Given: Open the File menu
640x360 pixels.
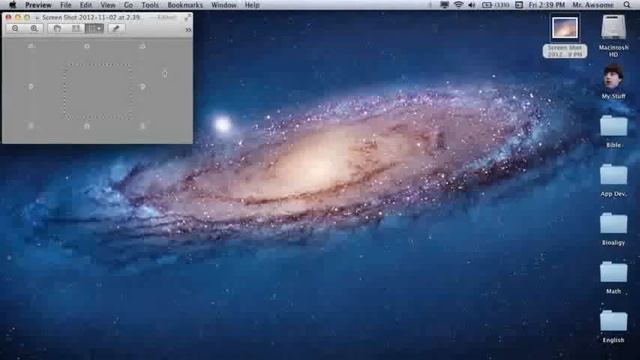Looking at the screenshot, I should coord(66,5).
